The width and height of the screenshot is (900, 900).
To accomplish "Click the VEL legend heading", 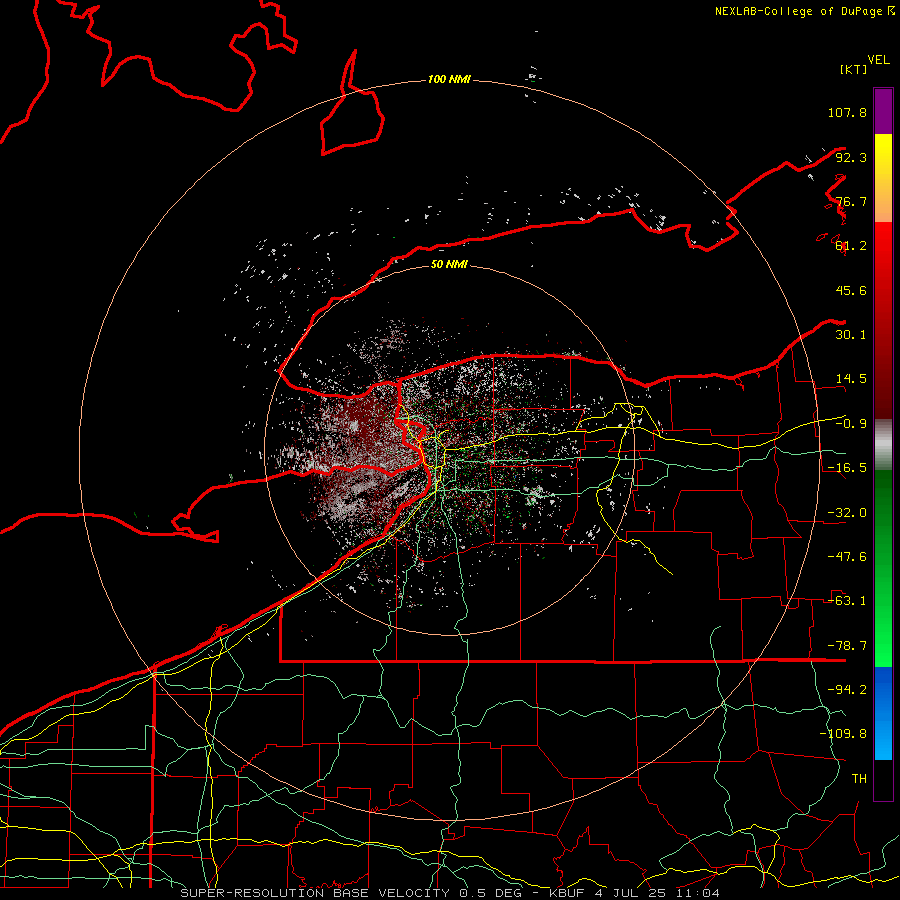I will [x=878, y=60].
